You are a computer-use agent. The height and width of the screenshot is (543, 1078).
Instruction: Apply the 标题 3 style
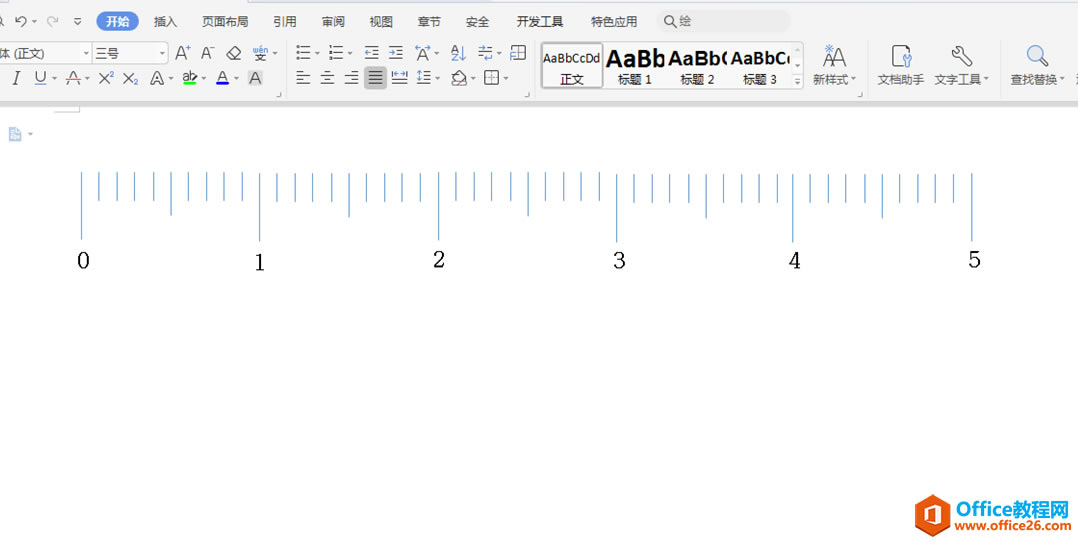760,66
